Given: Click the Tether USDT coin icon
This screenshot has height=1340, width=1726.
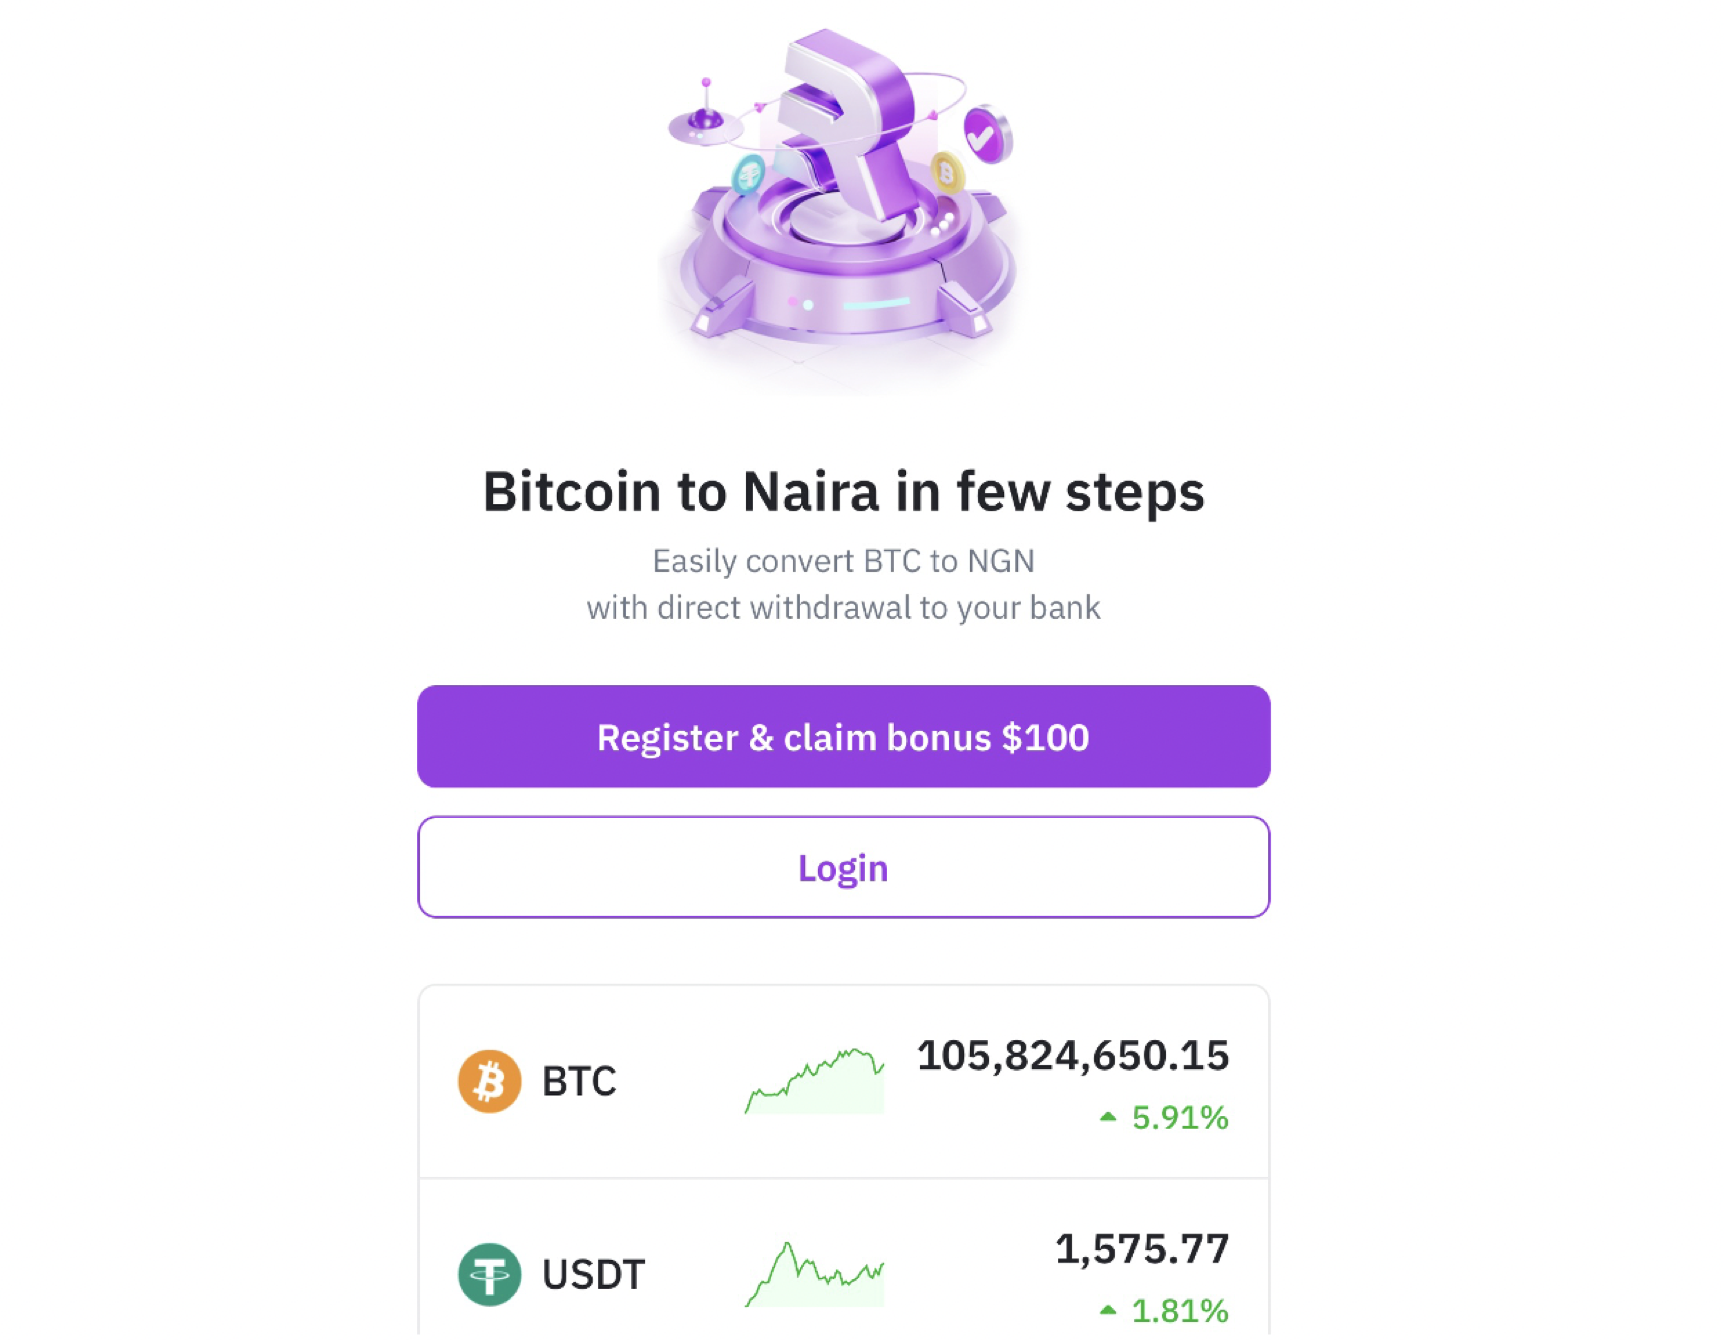Looking at the screenshot, I should (489, 1272).
